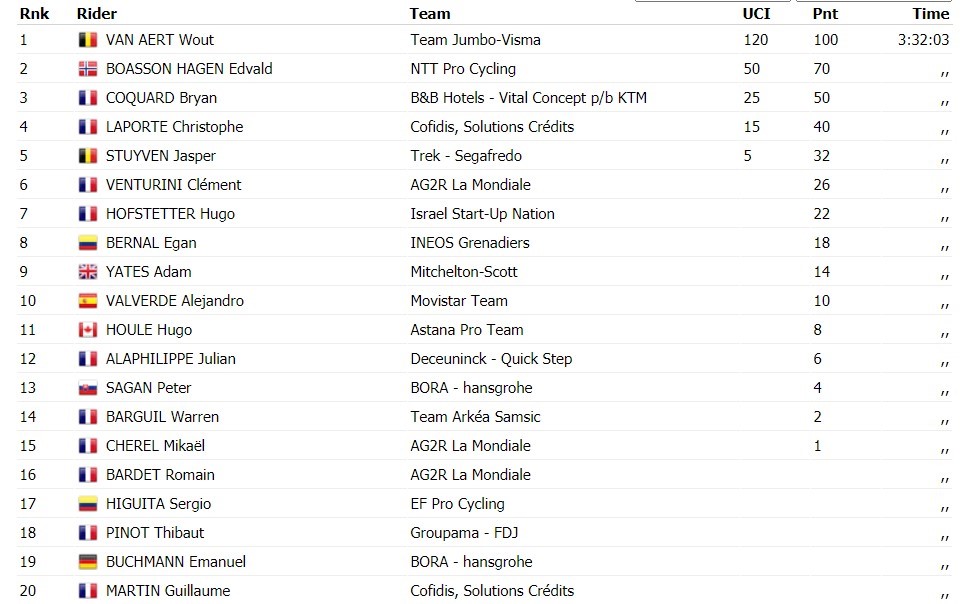965x604 pixels.
Task: Click the Norwegian flag beside BOASSON HAGEN Edvald
Action: 88,69
